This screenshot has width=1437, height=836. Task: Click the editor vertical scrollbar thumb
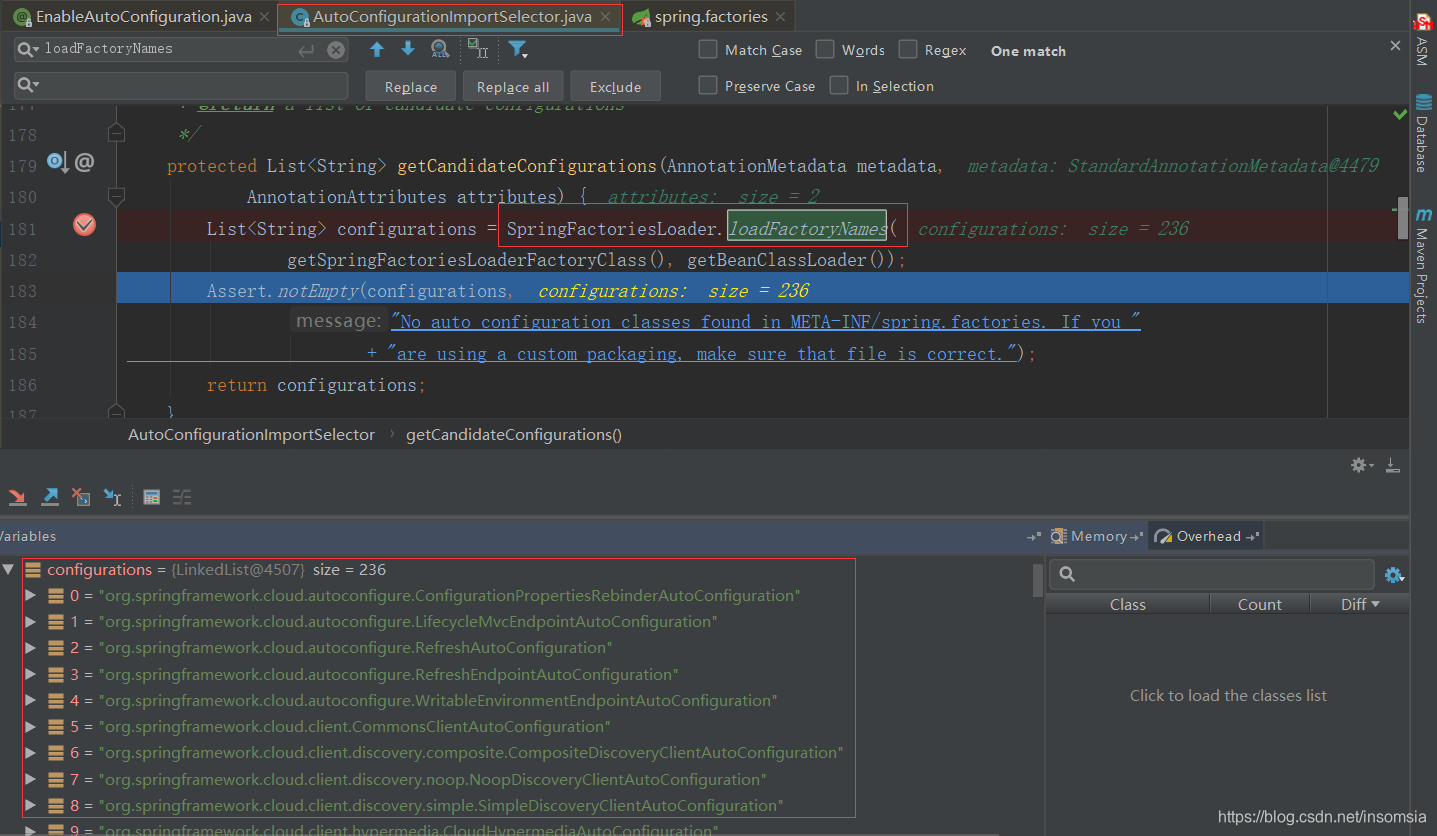[1402, 219]
